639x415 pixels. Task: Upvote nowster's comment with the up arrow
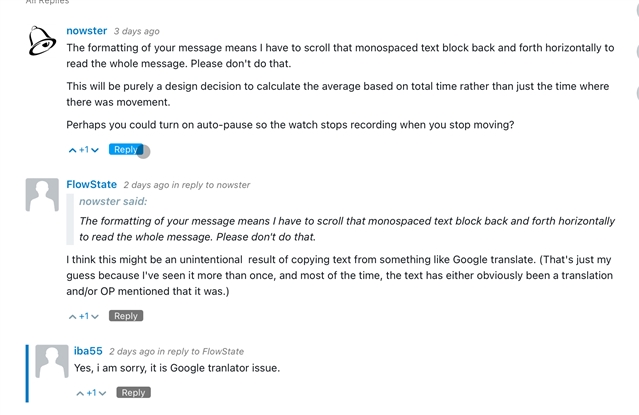73,150
